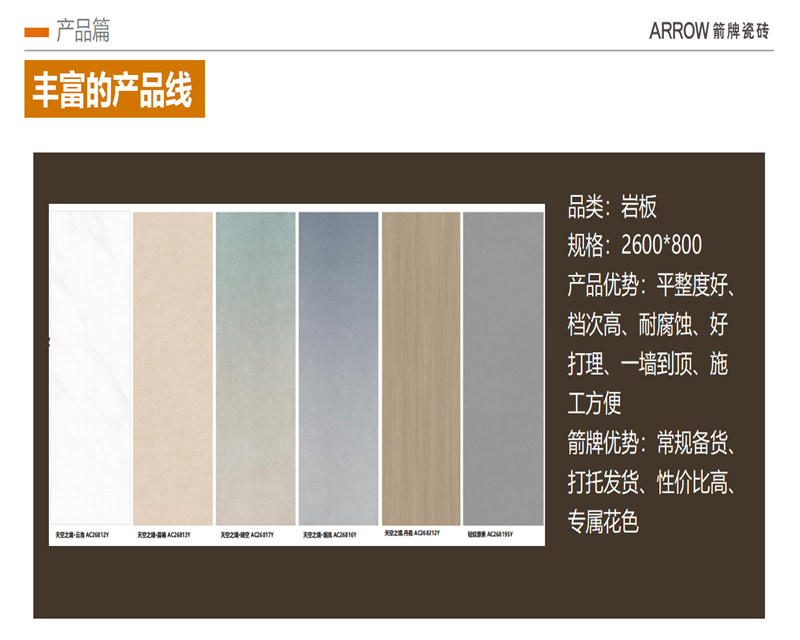This screenshot has width=800, height=640.
Task: Click the 品类：岩板 text line
Action: click(x=612, y=208)
